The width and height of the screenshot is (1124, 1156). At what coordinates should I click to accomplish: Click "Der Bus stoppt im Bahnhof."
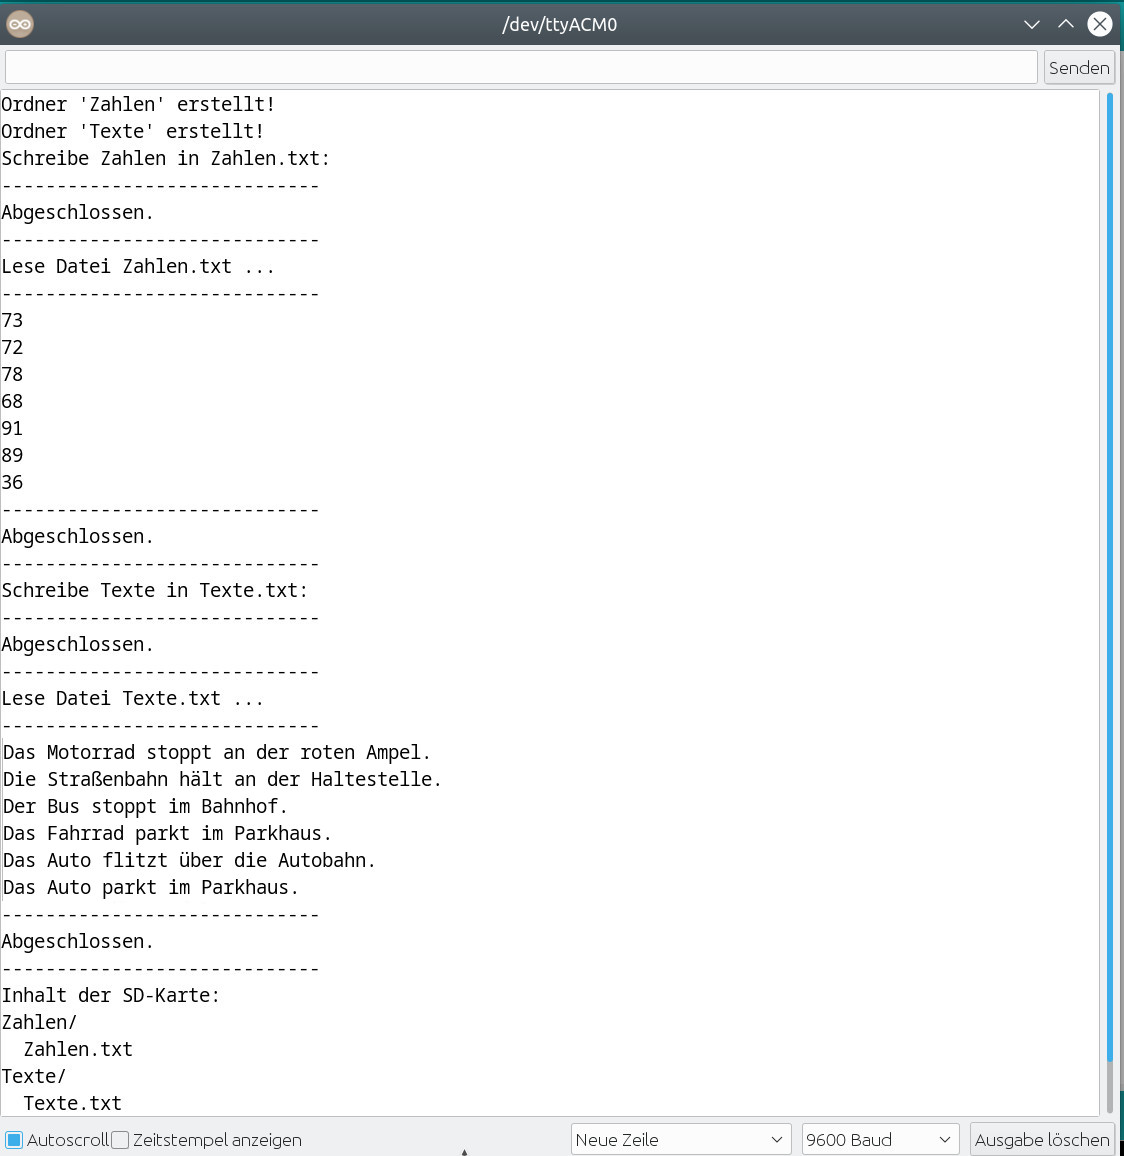[145, 807]
